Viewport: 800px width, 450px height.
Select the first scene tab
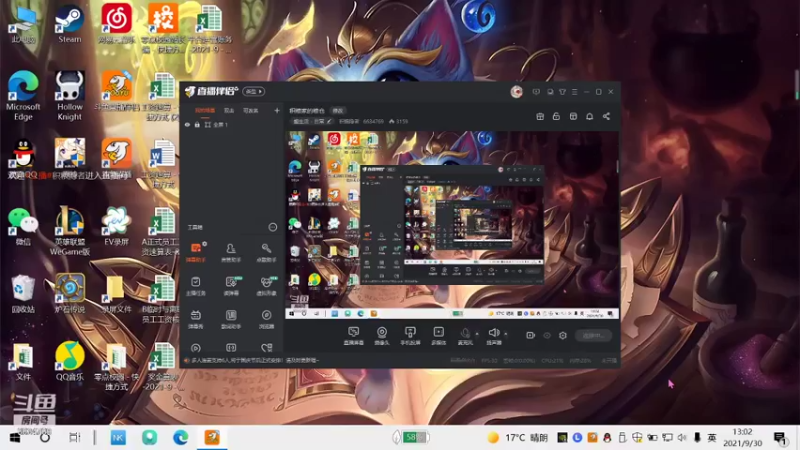pyautogui.click(x=205, y=110)
